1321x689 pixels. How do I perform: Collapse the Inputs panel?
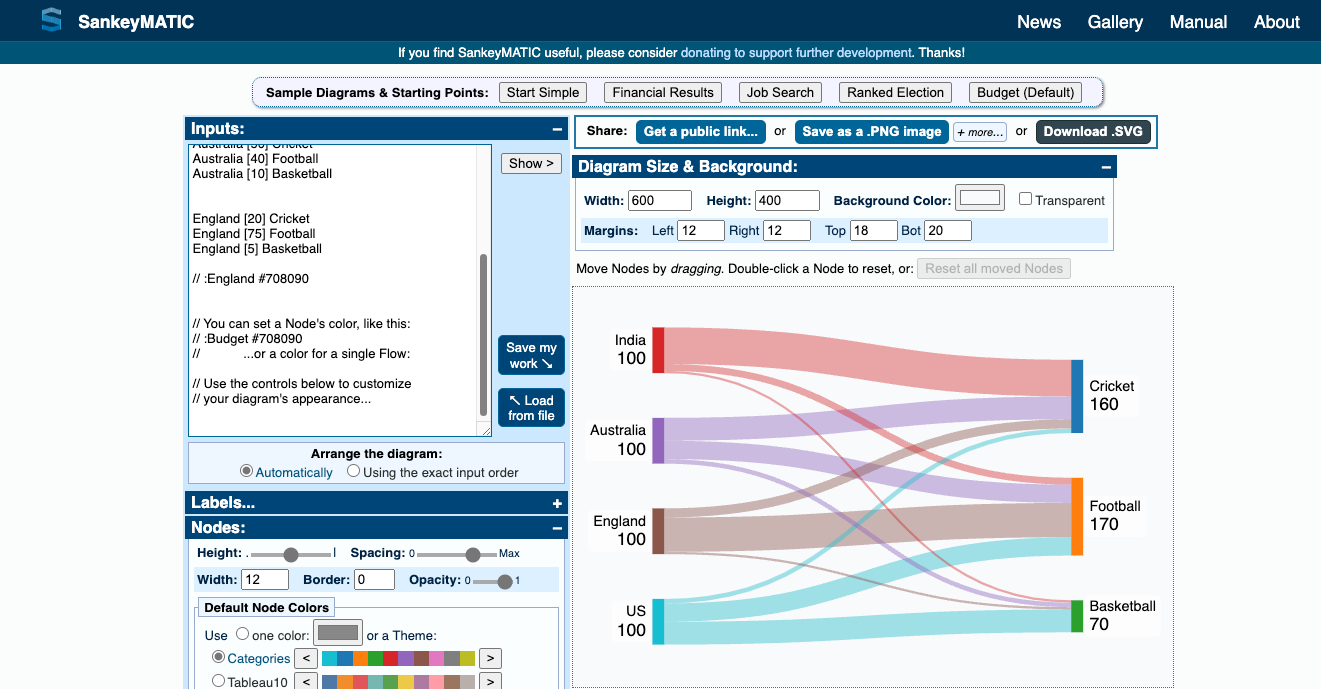point(556,128)
